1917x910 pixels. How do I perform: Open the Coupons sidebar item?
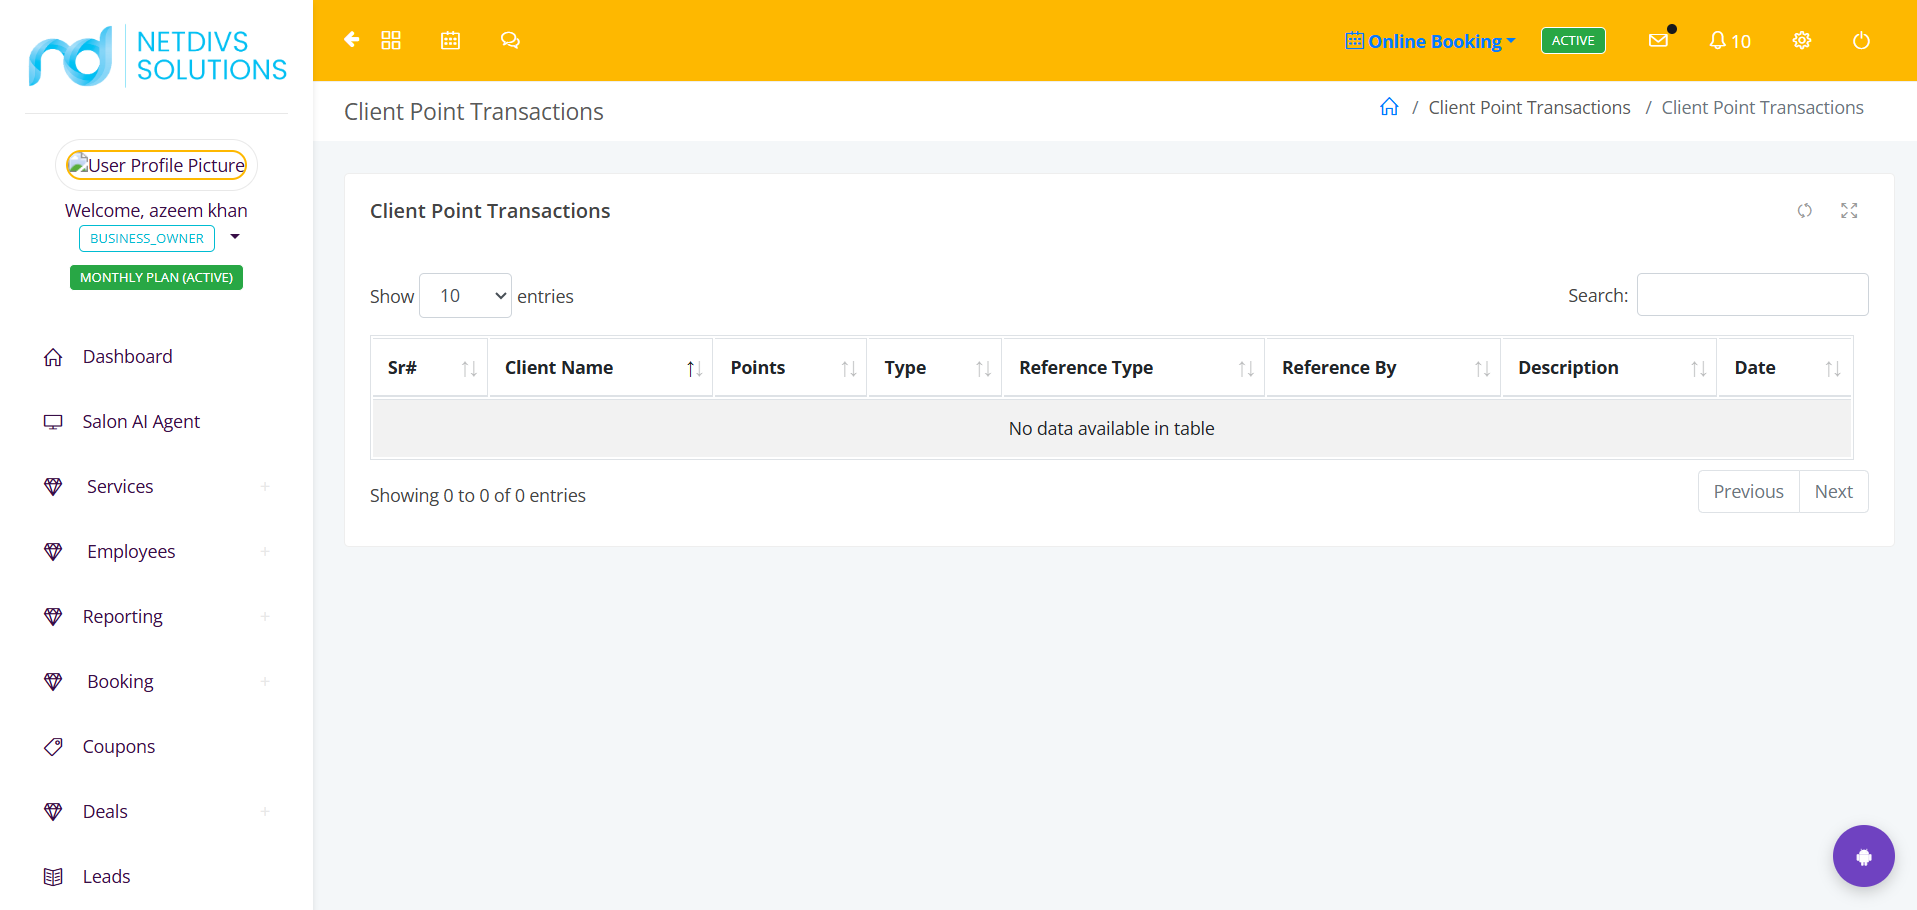tap(119, 747)
